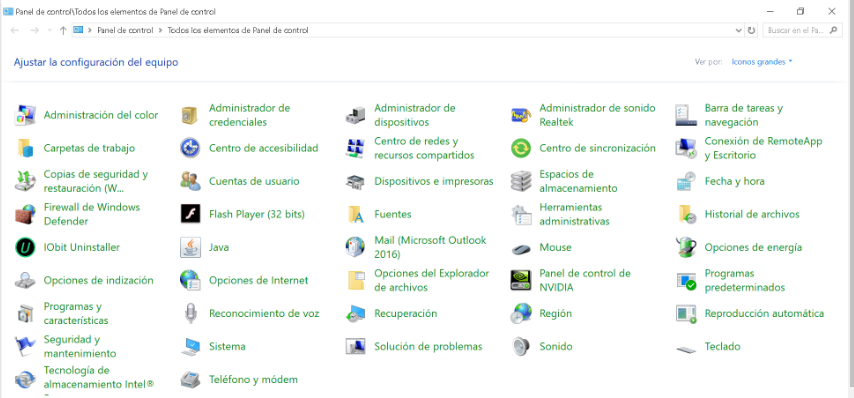
Task: Open Copias de seguridad y restauración icon
Action: click(25, 181)
